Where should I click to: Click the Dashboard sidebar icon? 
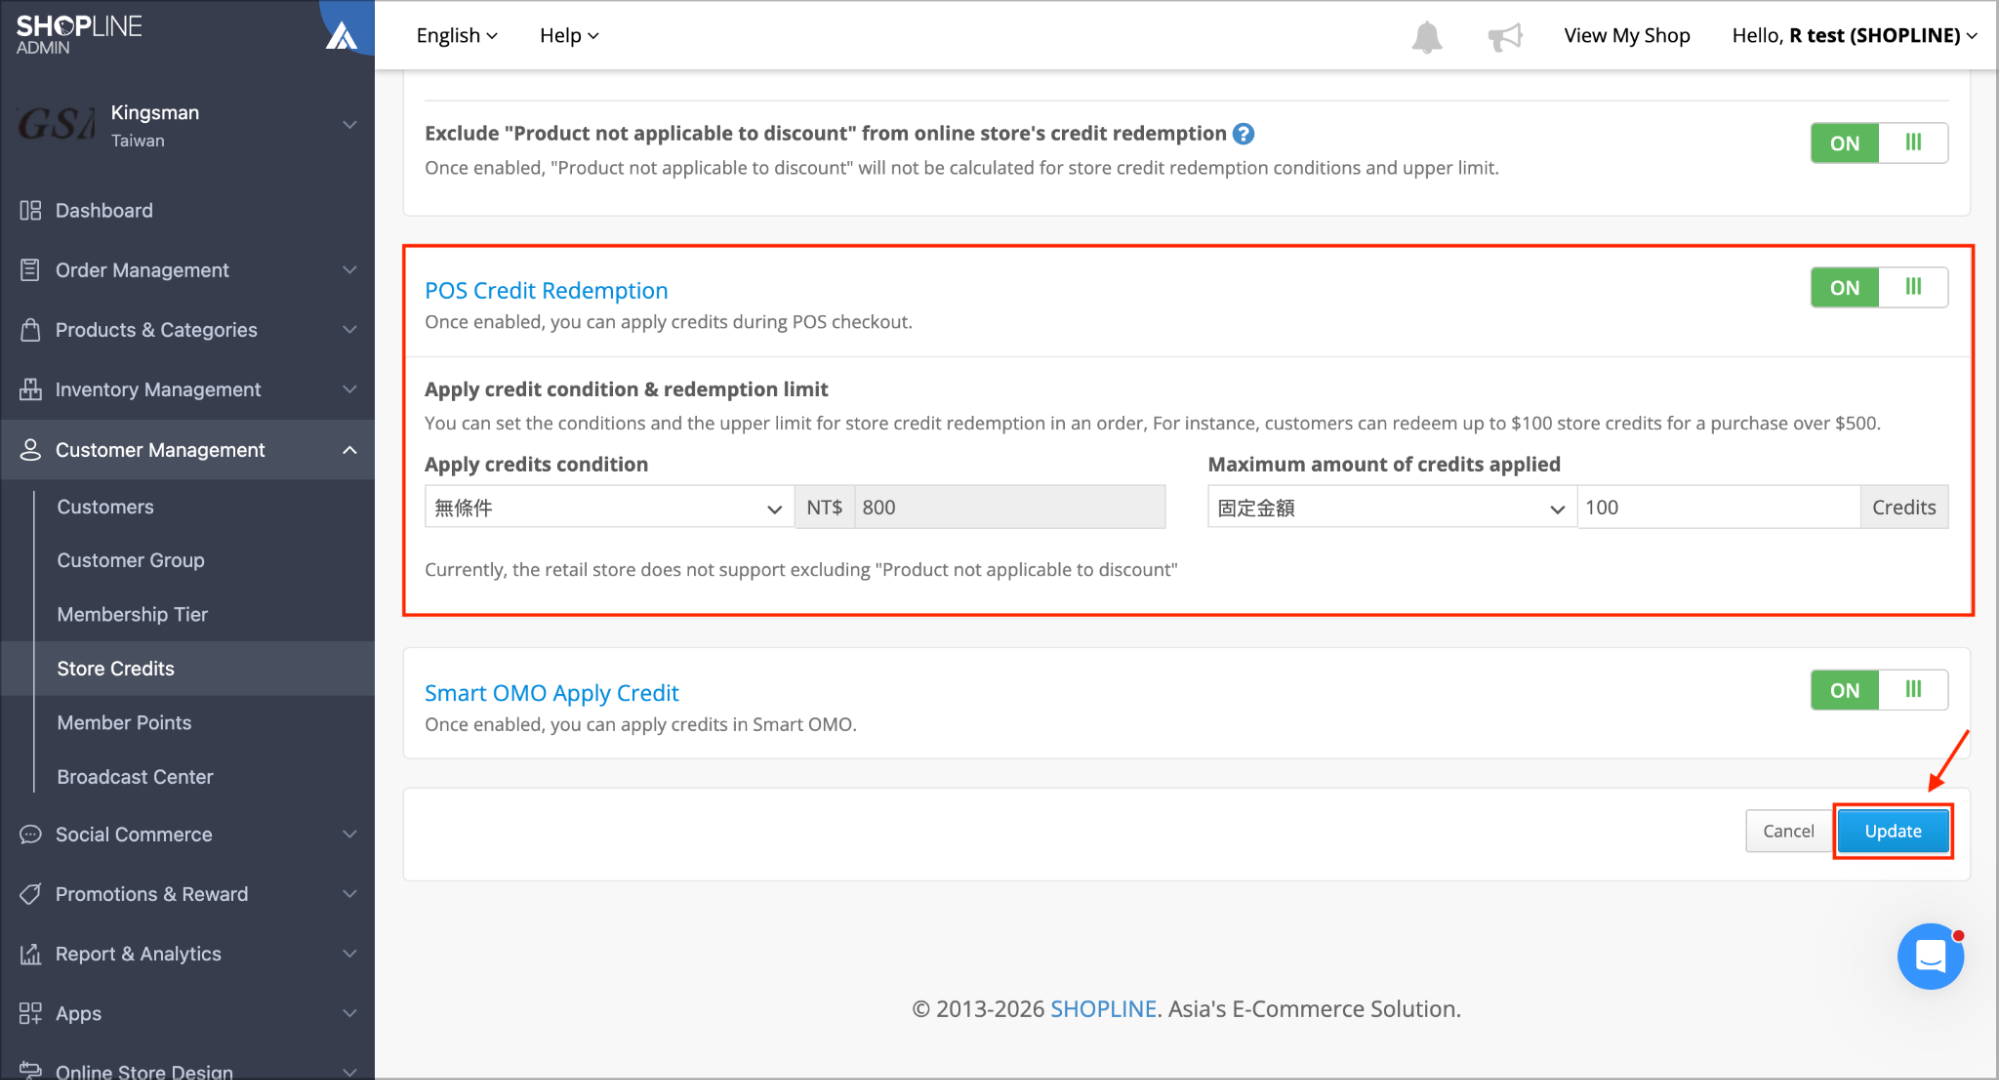pyautogui.click(x=30, y=210)
